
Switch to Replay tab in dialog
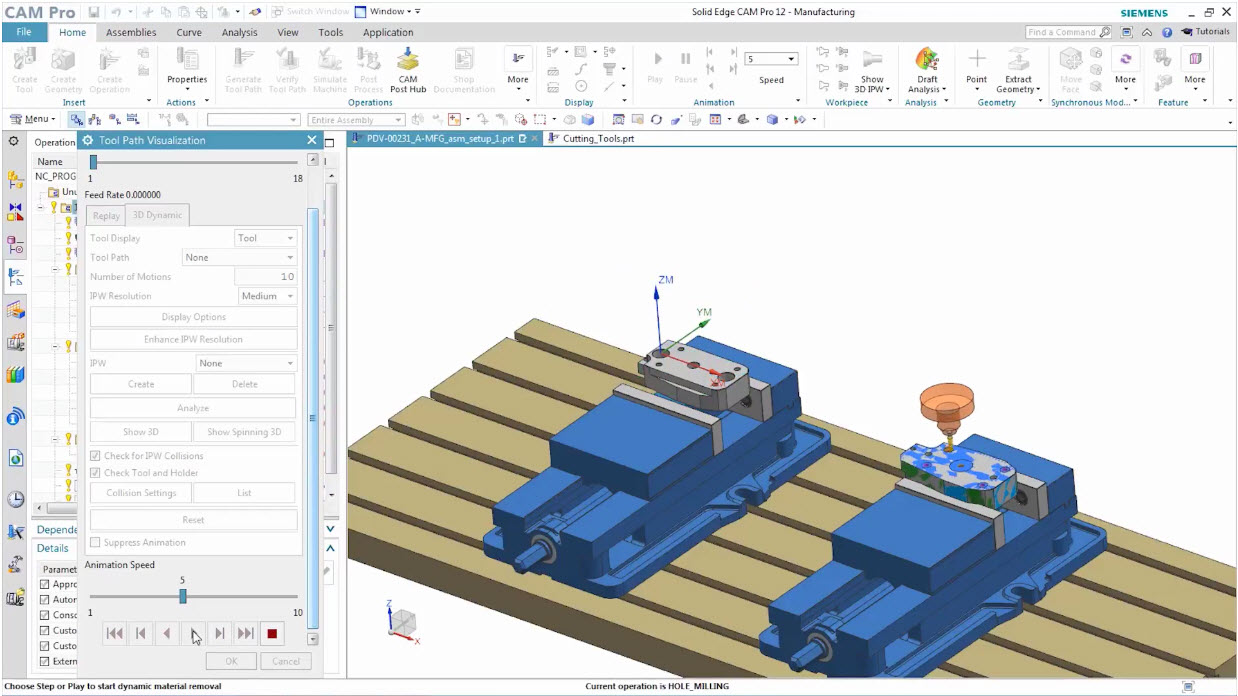(106, 215)
